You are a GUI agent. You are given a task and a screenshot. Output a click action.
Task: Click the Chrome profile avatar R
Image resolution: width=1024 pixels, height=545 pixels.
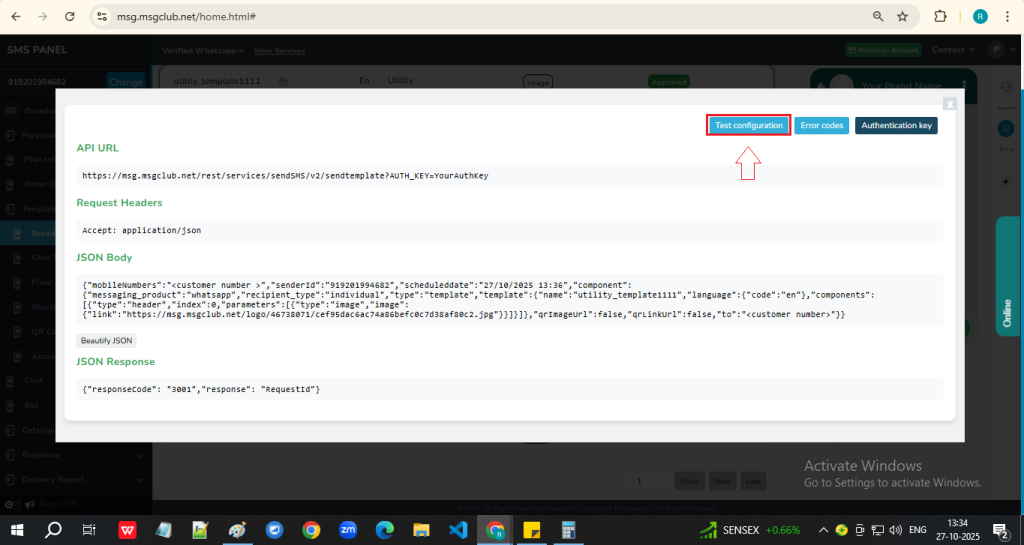[x=980, y=17]
